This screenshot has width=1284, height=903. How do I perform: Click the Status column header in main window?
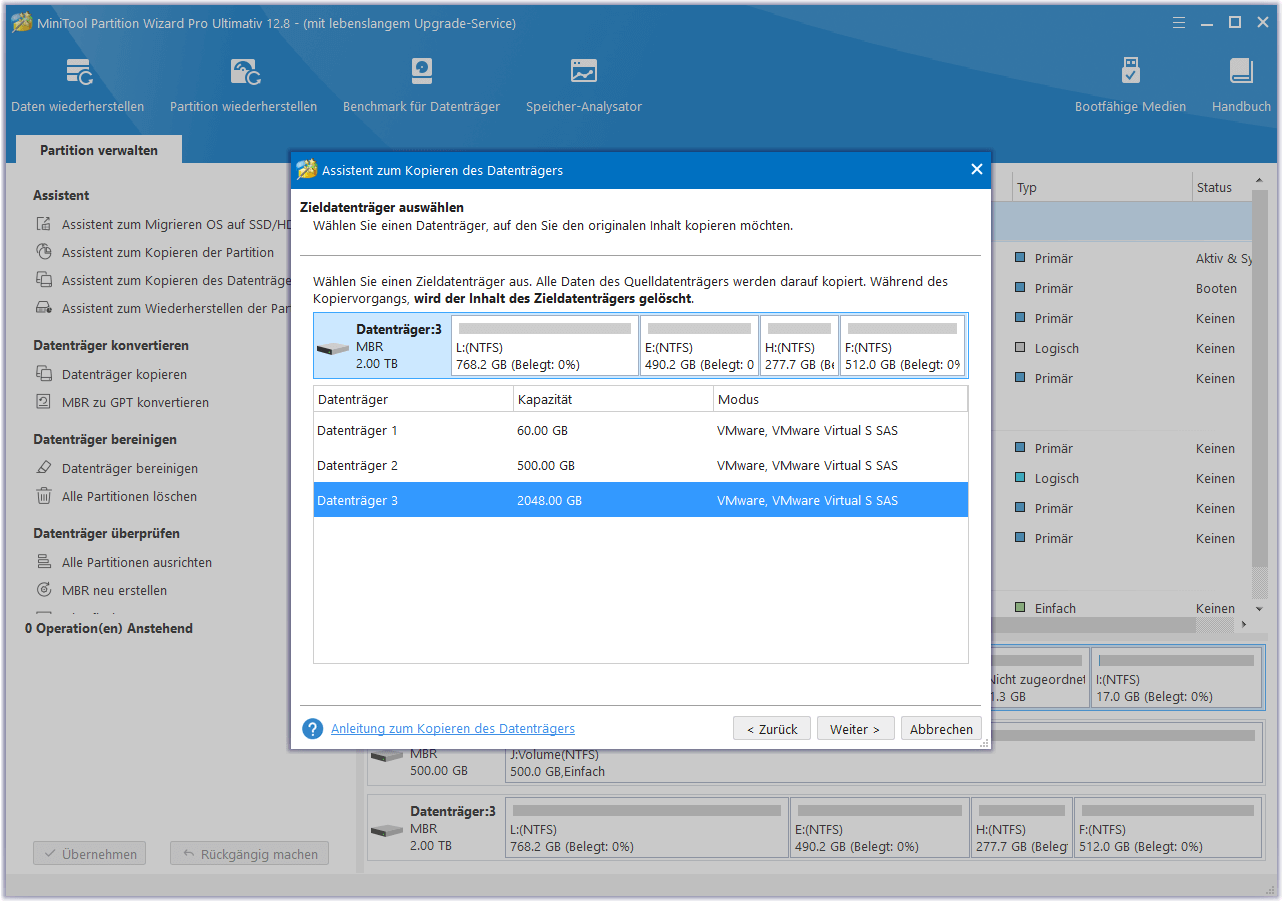pyautogui.click(x=1222, y=187)
